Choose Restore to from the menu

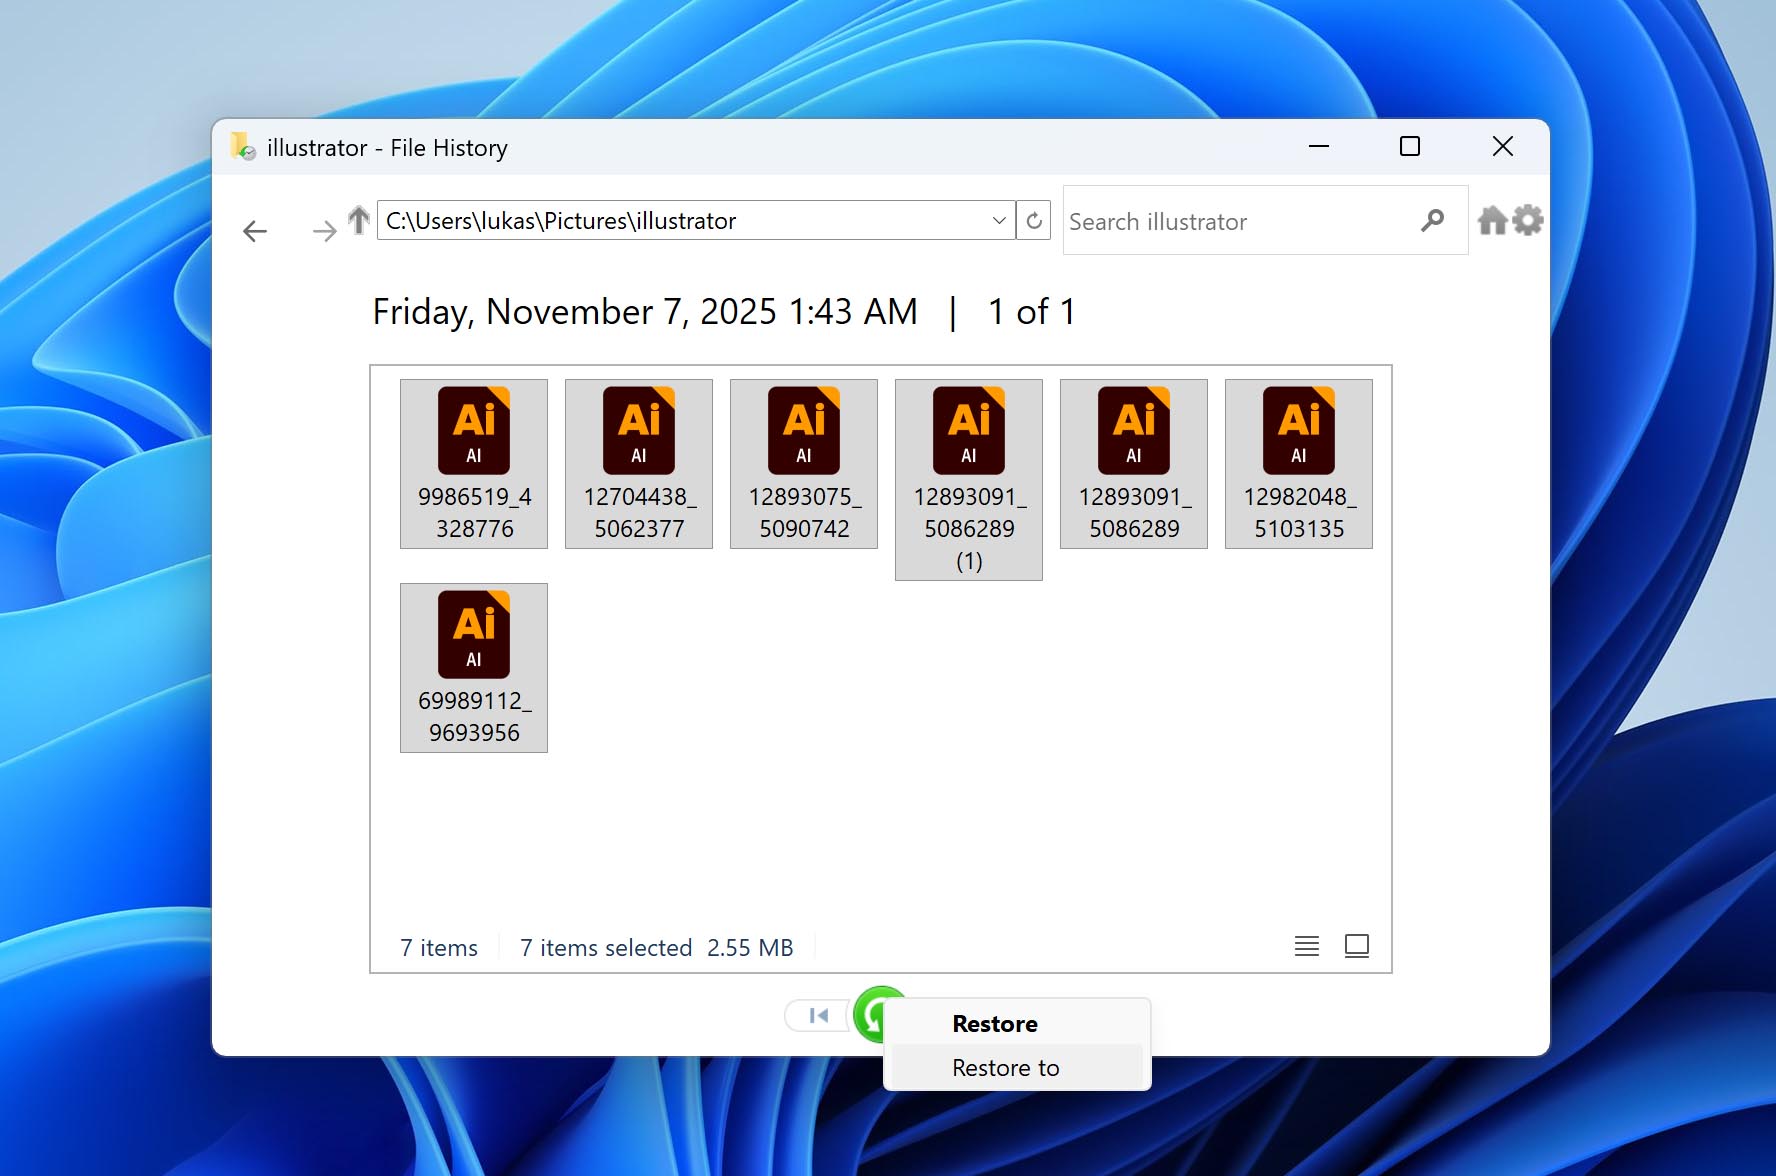(x=1005, y=1067)
